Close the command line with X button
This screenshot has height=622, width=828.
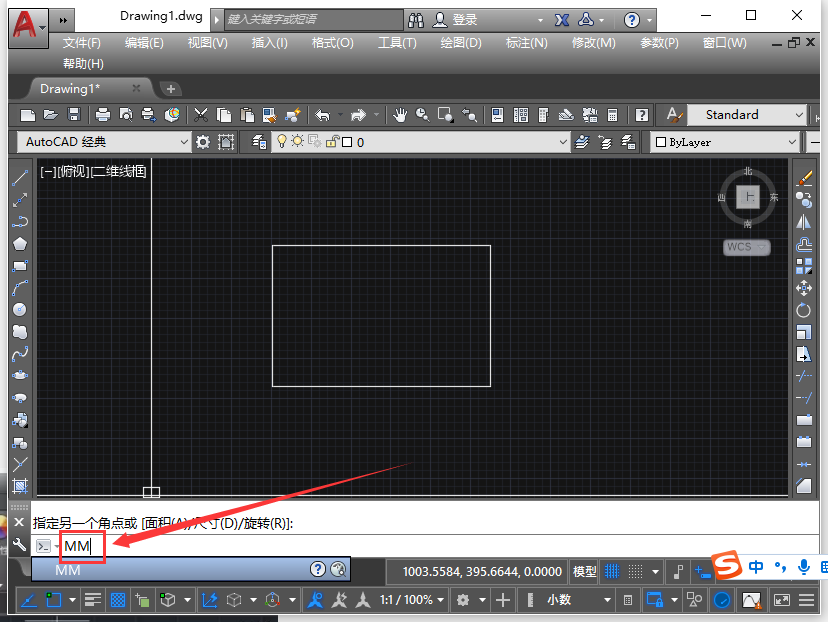click(19, 522)
